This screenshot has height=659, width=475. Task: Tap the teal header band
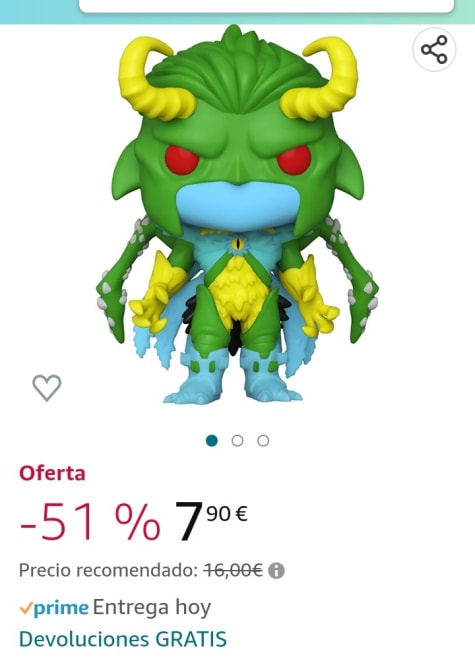[x=238, y=12]
